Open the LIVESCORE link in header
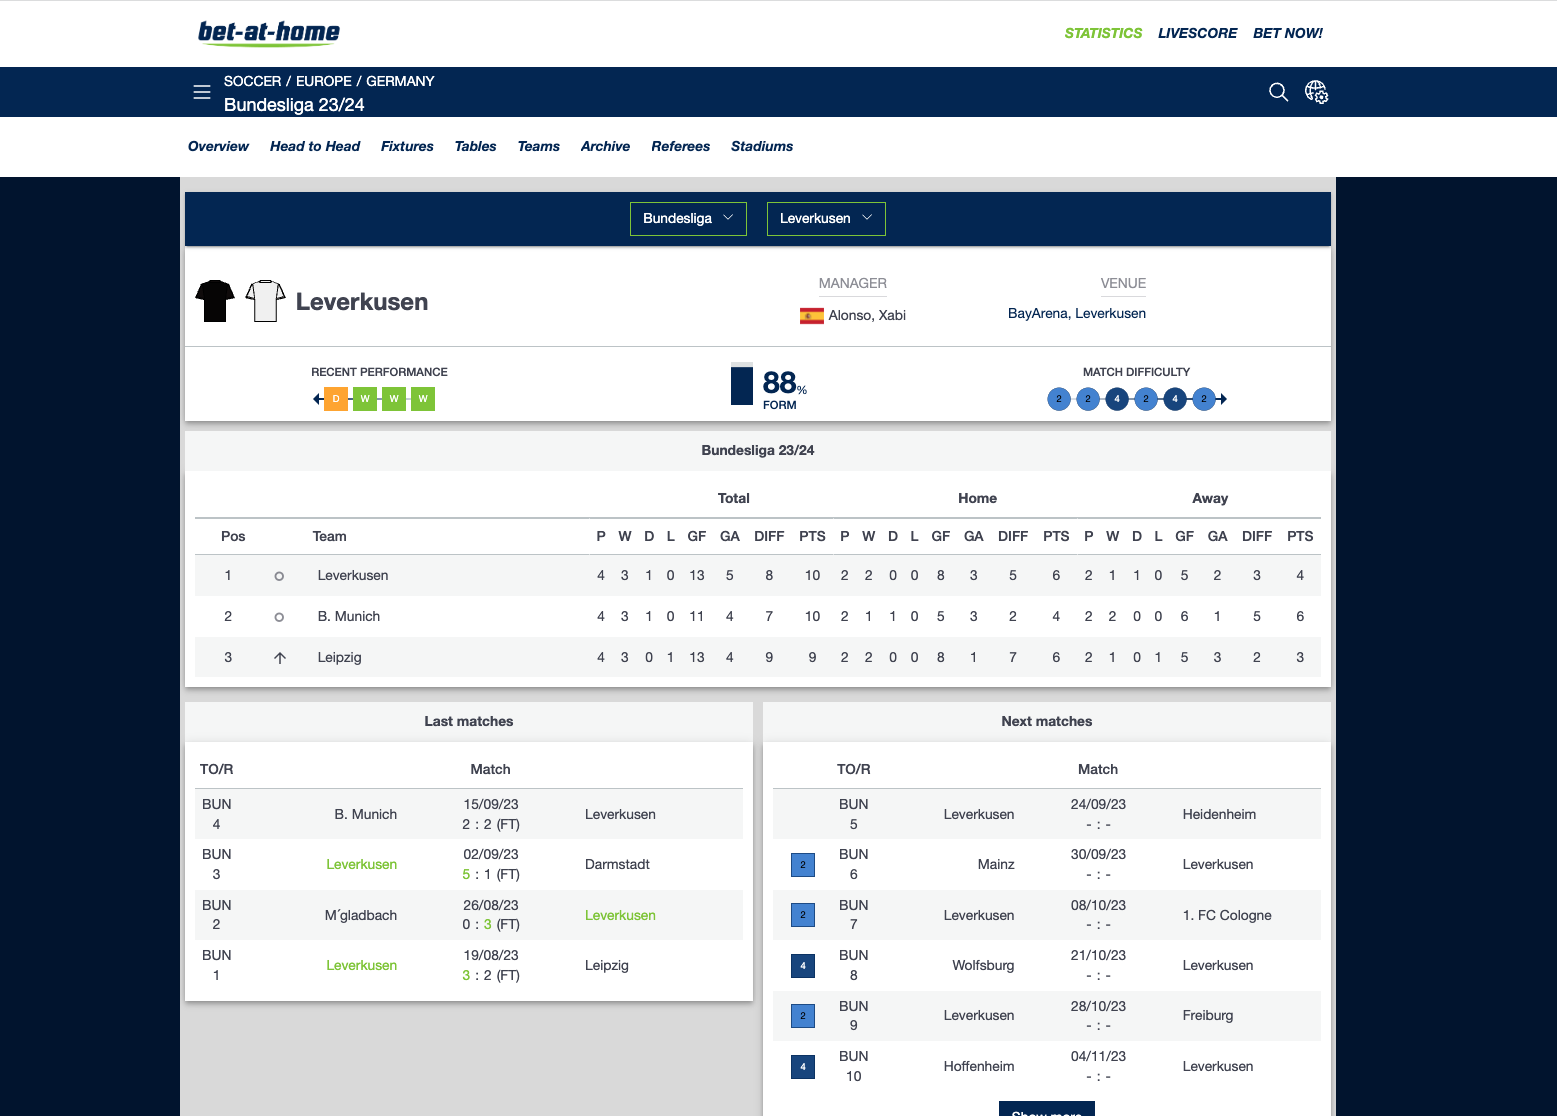1557x1116 pixels. (1197, 33)
